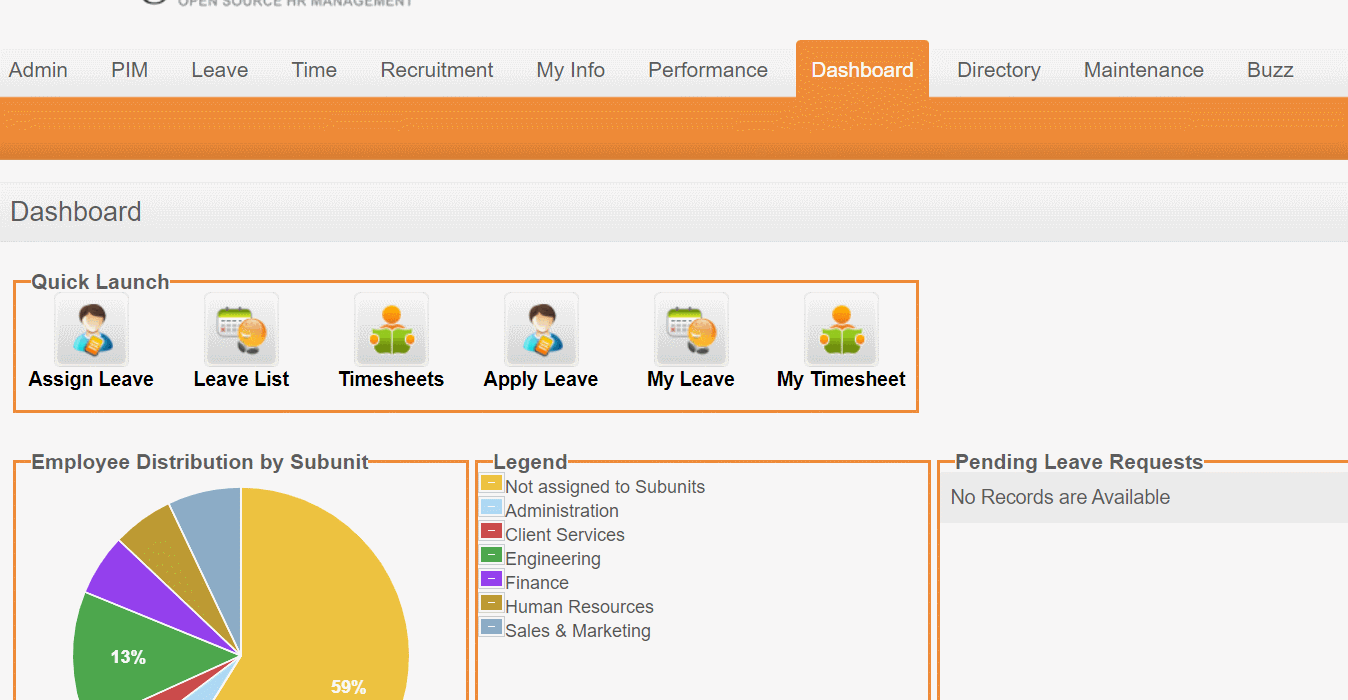
Task: Click the My Timesheet label
Action: (841, 379)
